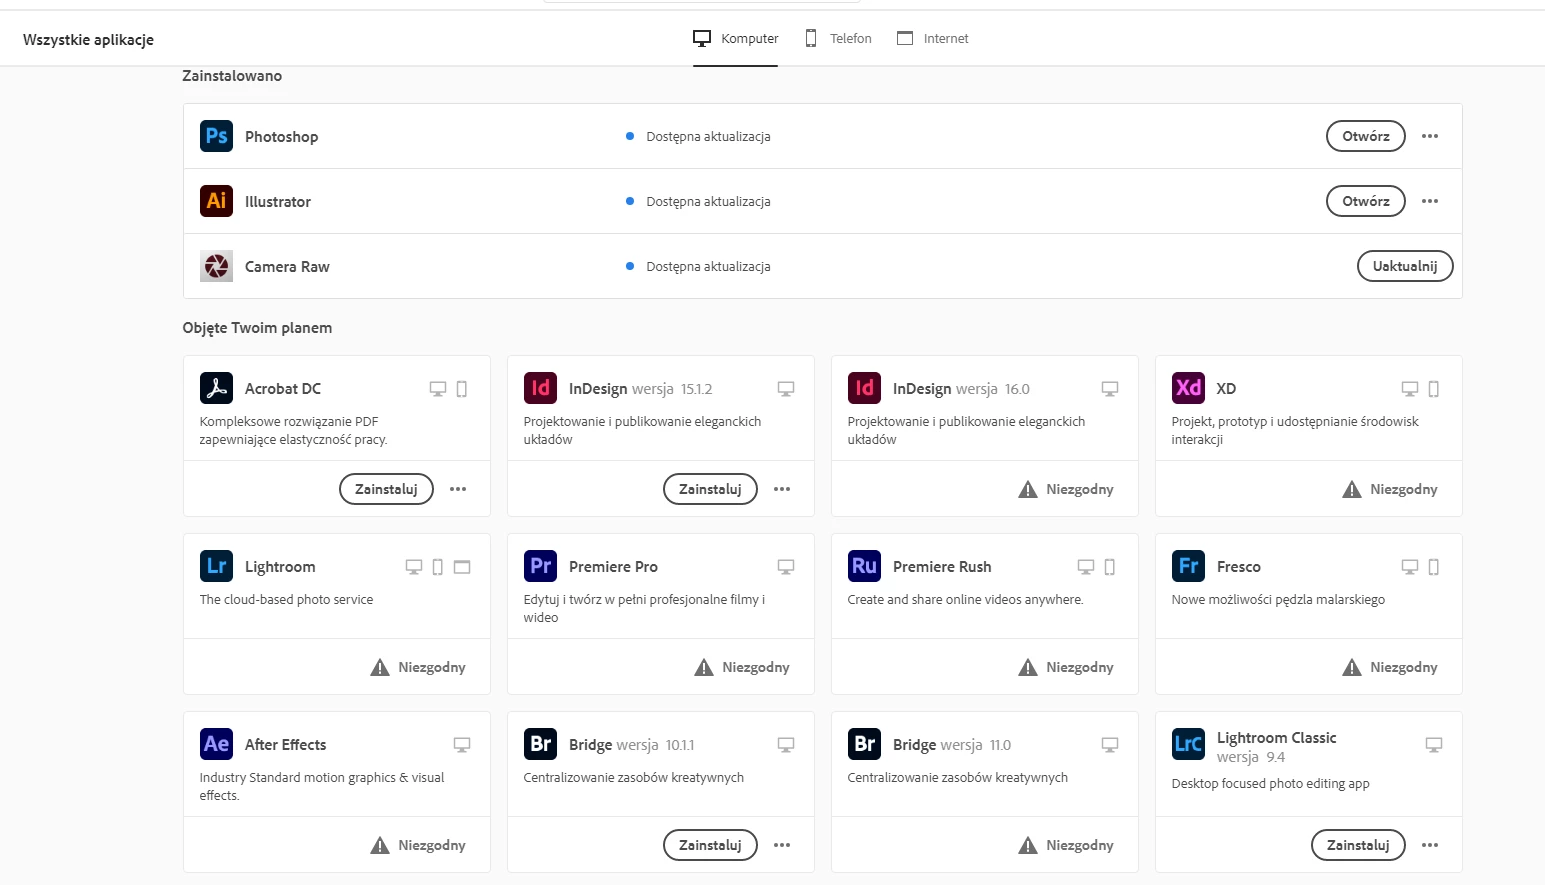Click the After Effects title
1545x885 pixels.
[x=285, y=745]
